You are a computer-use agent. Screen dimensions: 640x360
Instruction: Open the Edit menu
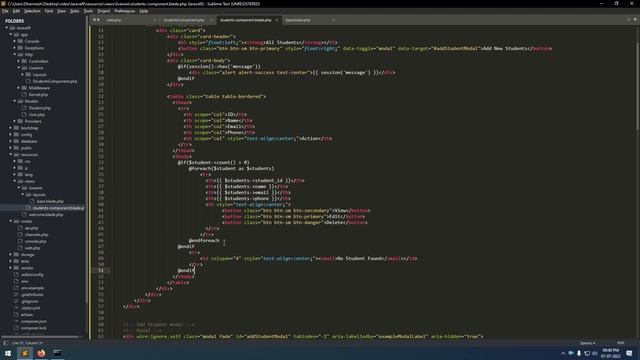point(16,11)
